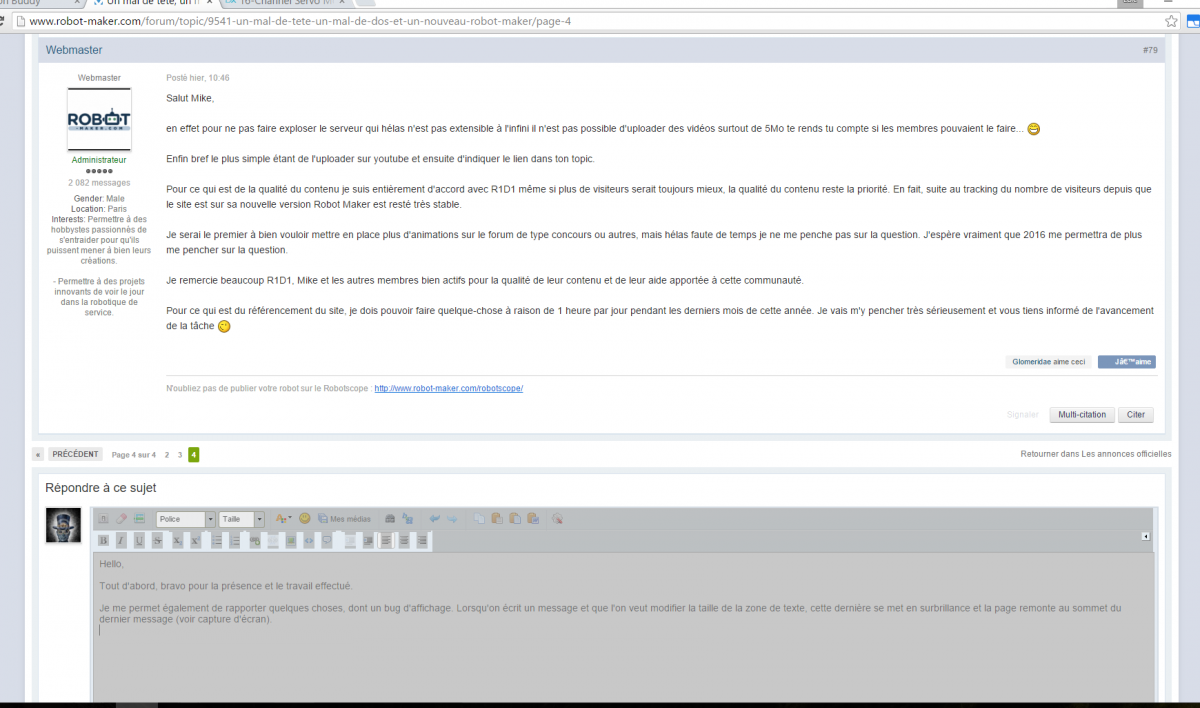The height and width of the screenshot is (708, 1200).
Task: Go to page 2 of the topic
Action: point(167,455)
